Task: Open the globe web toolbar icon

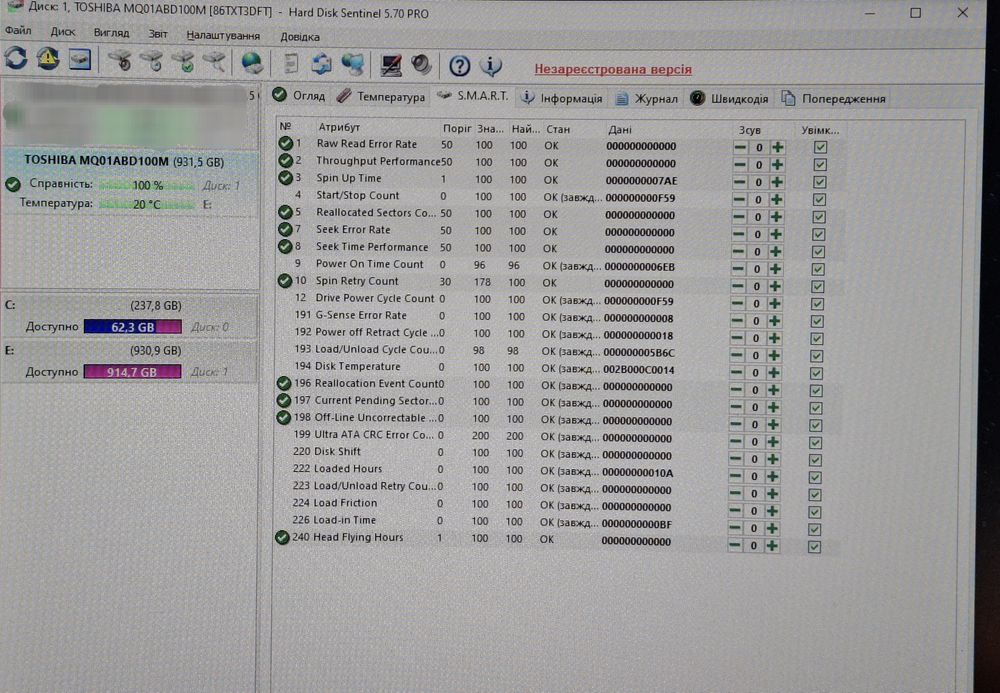Action: [253, 63]
